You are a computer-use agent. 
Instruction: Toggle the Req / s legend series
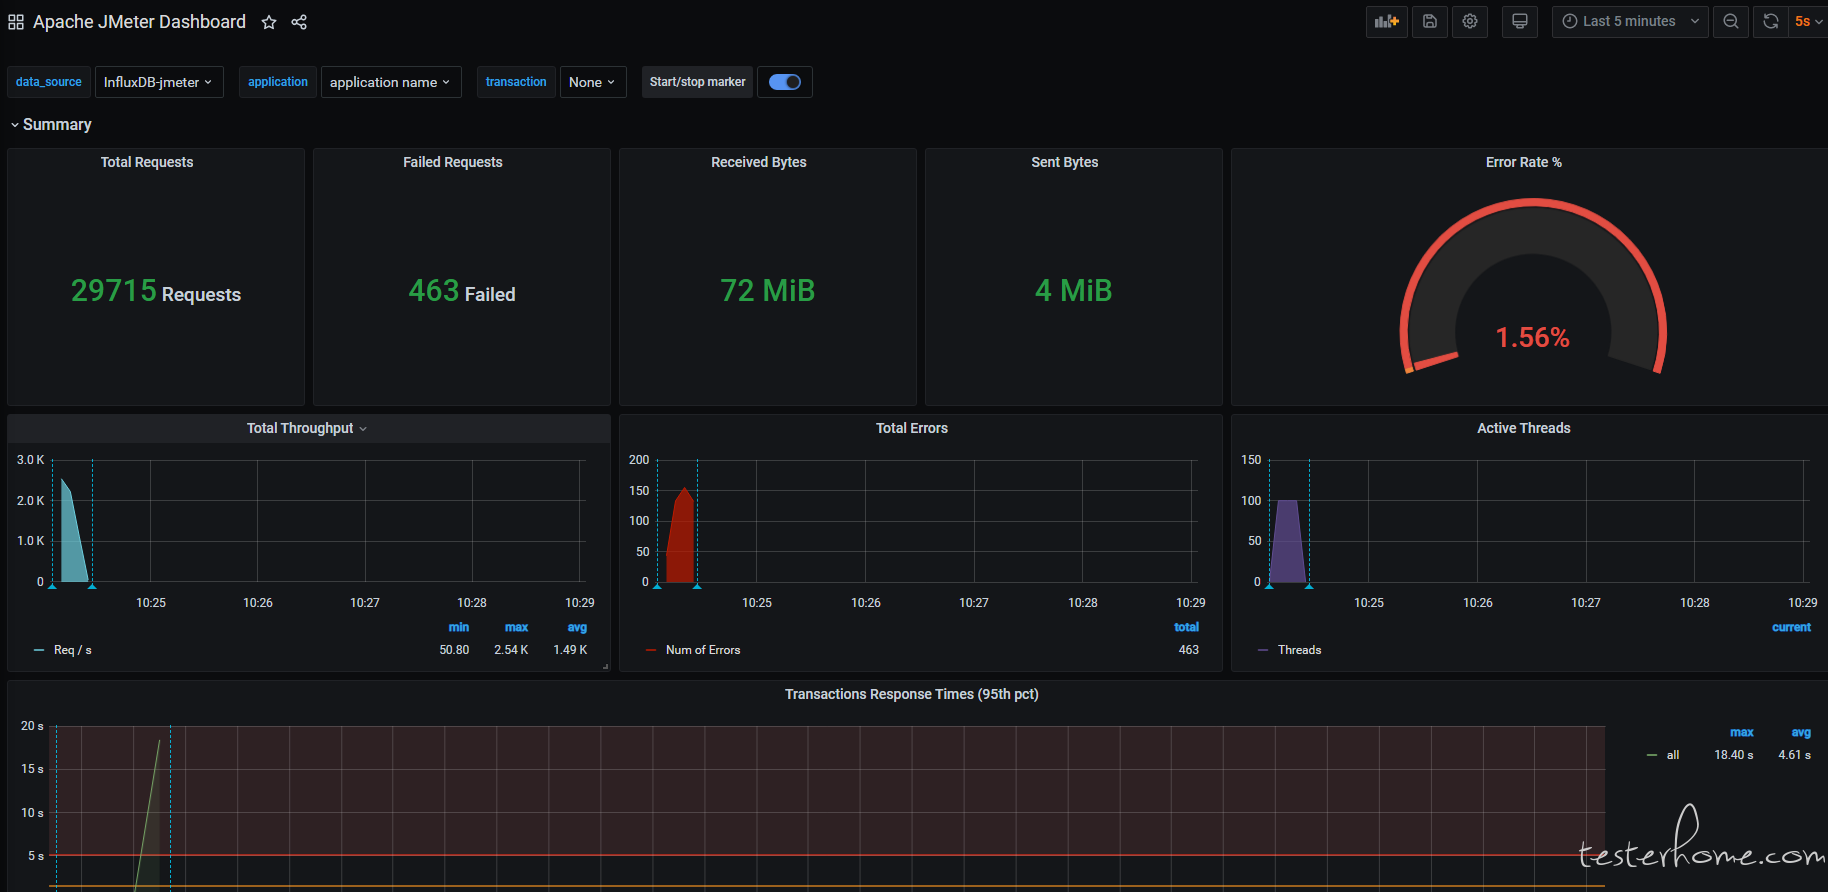pyautogui.click(x=73, y=650)
